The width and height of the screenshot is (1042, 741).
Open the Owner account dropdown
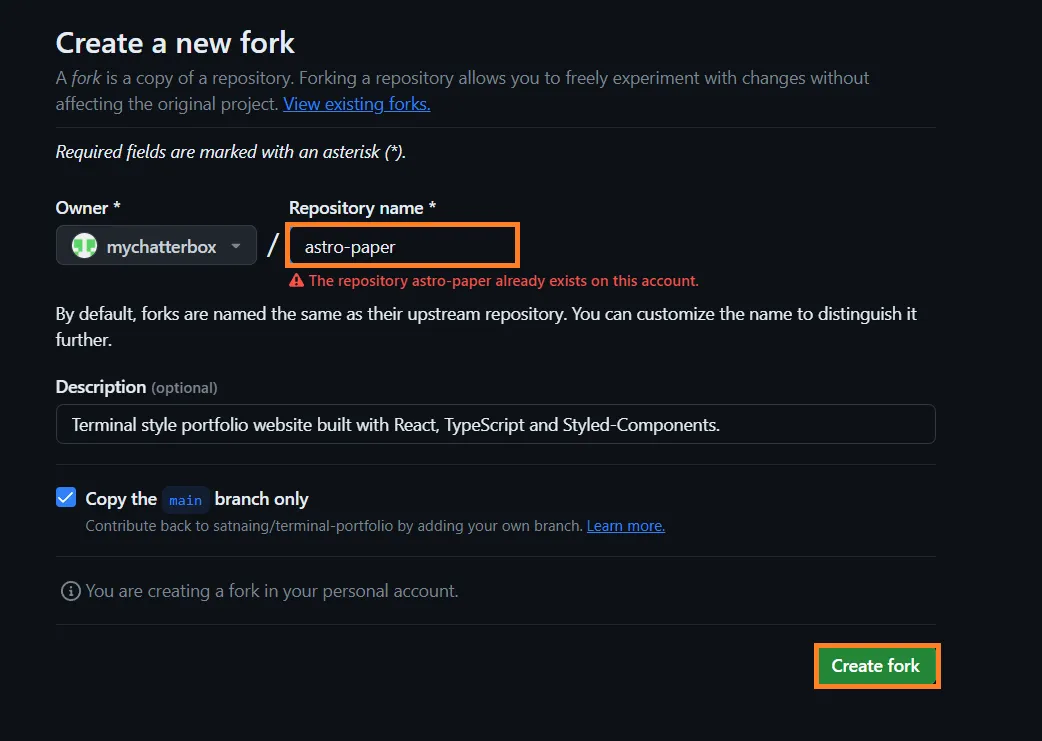pyautogui.click(x=155, y=245)
